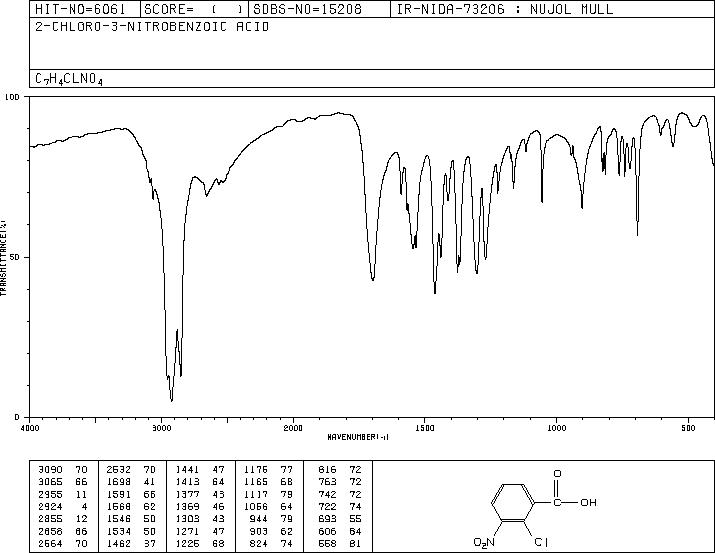Click peak table entry 722
This screenshot has height=553, width=715.
(x=327, y=506)
